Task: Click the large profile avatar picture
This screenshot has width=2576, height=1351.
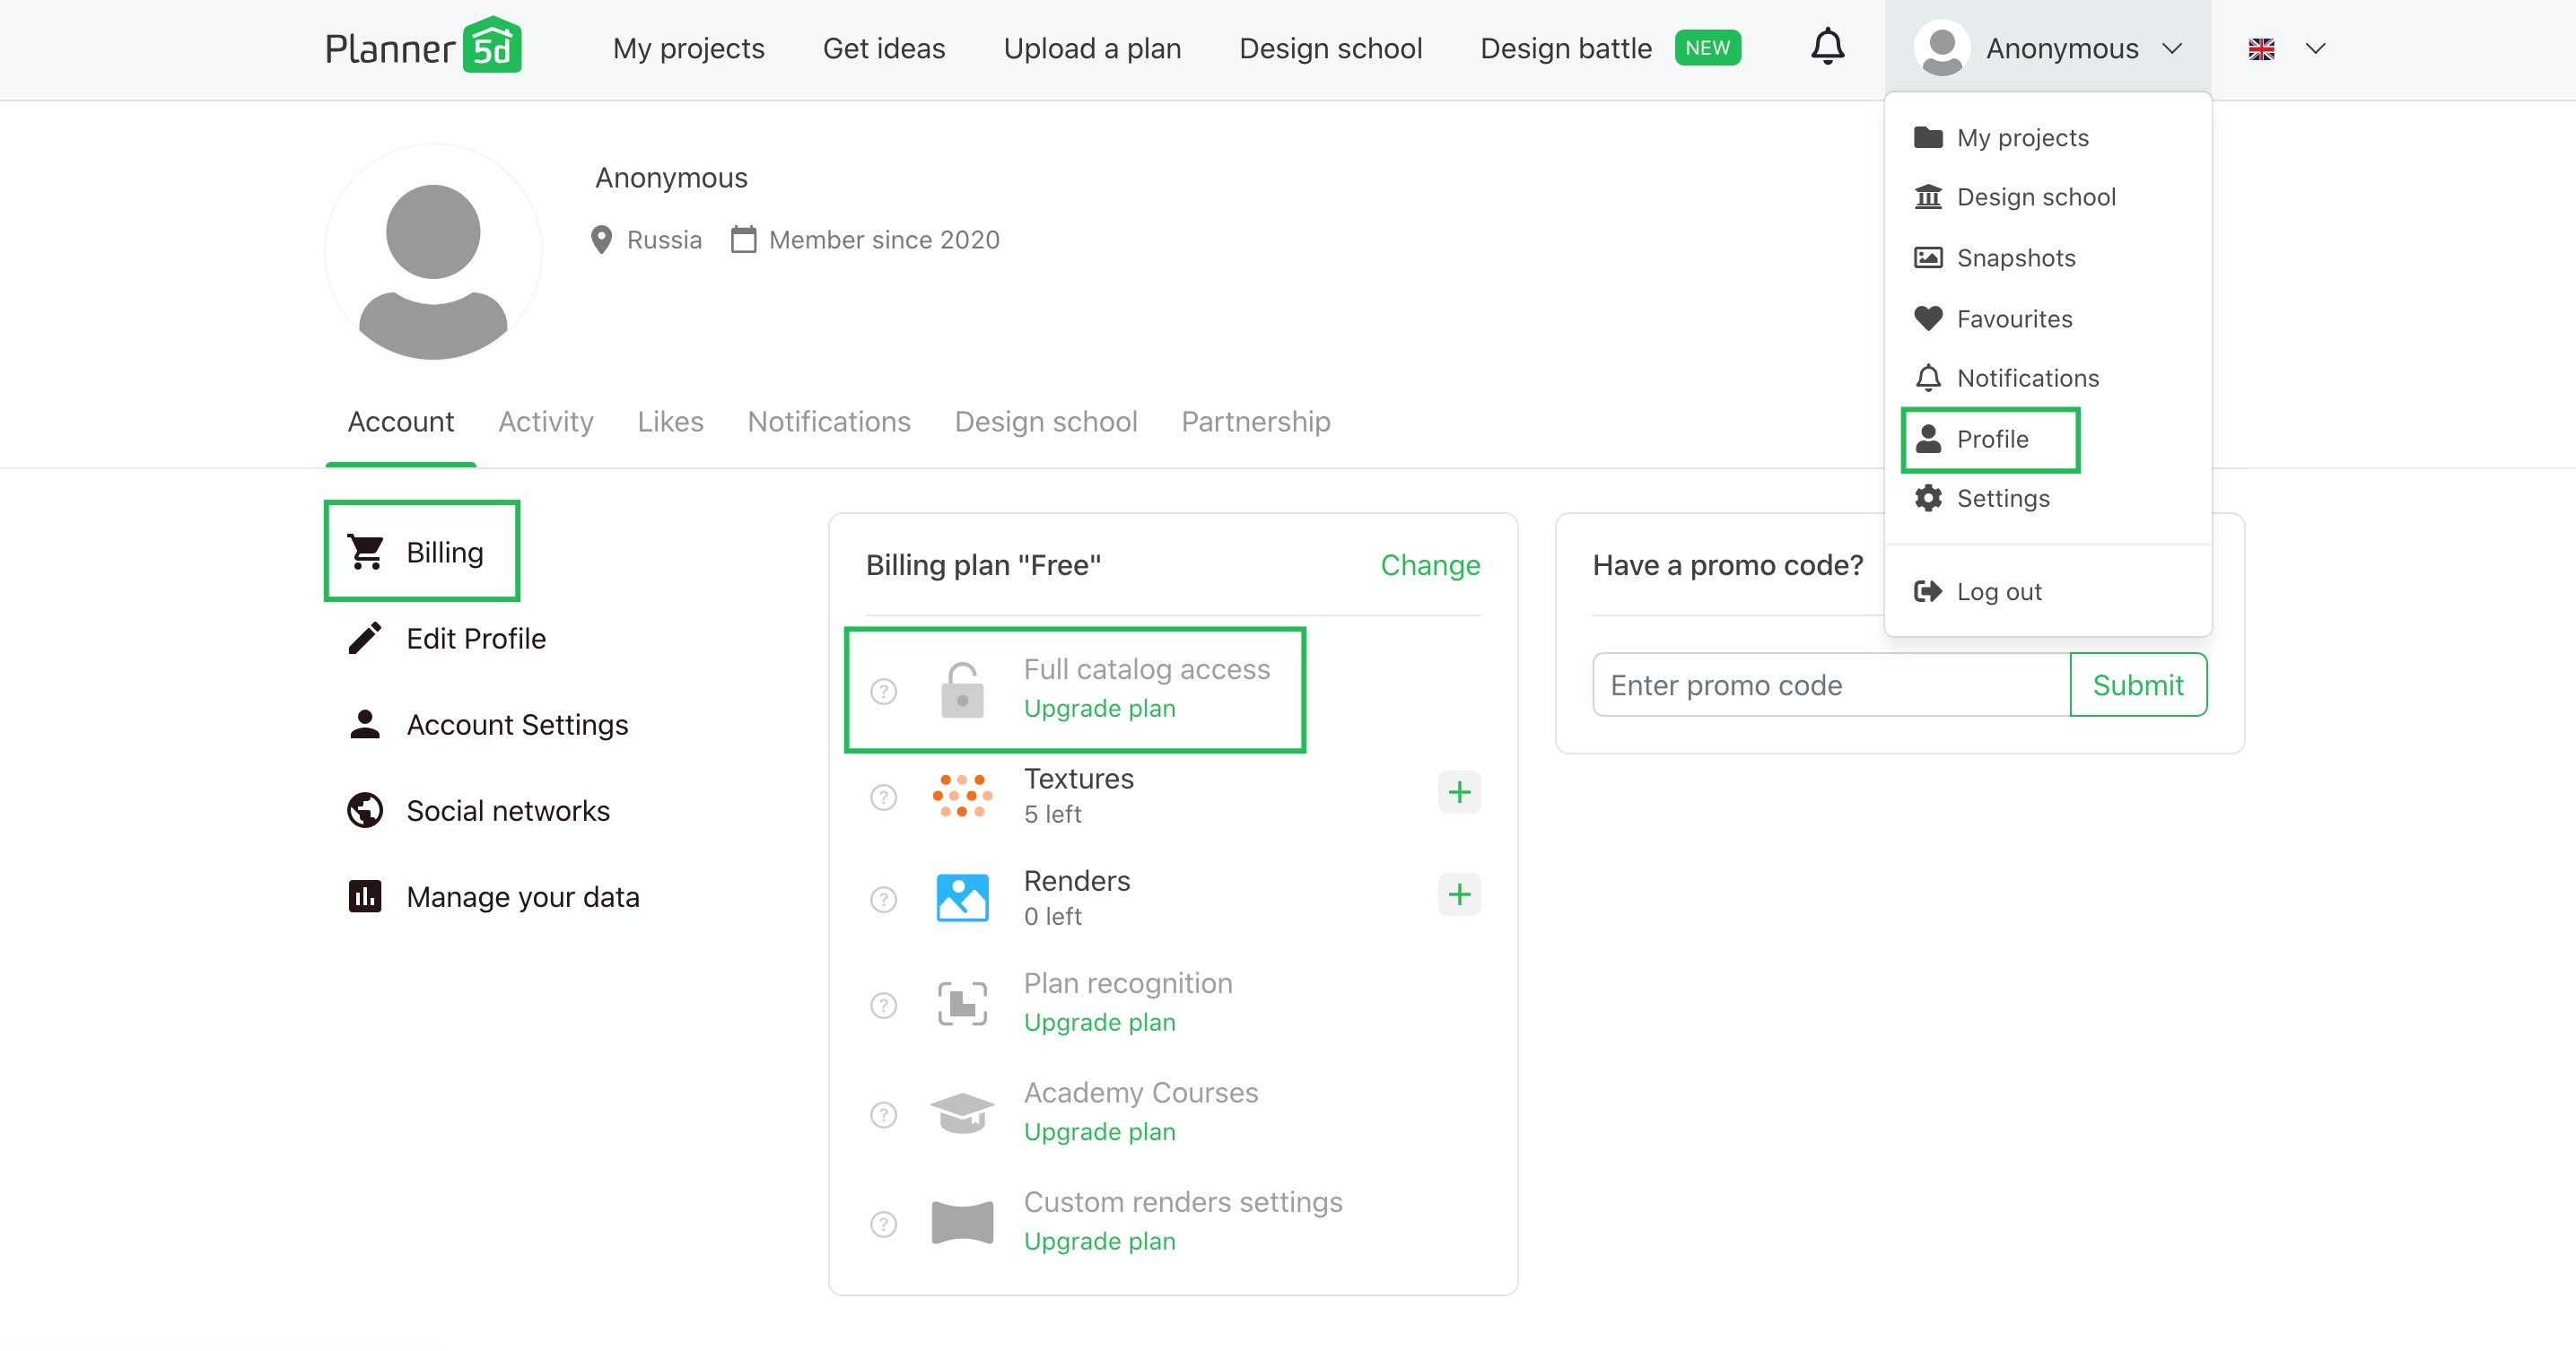Action: coord(433,253)
